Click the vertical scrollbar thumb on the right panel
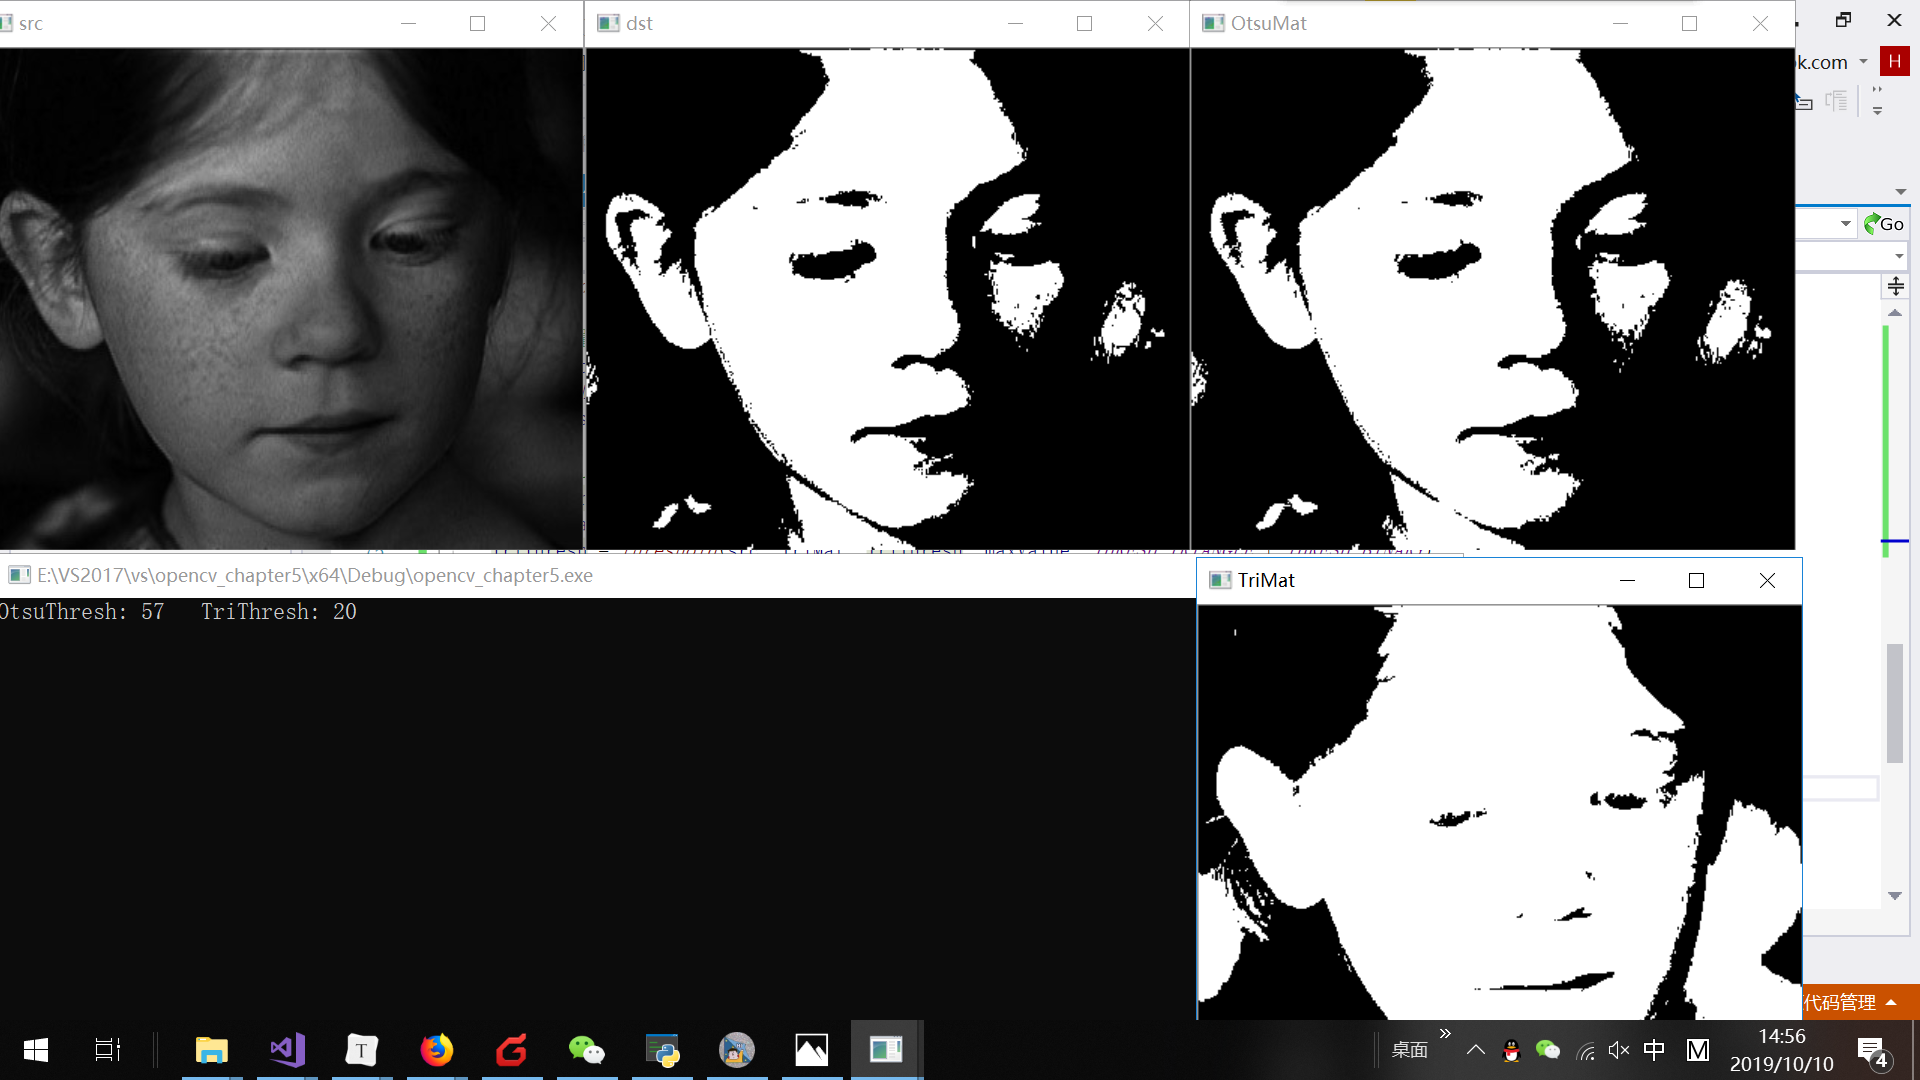This screenshot has width=1920, height=1080. click(x=1894, y=705)
